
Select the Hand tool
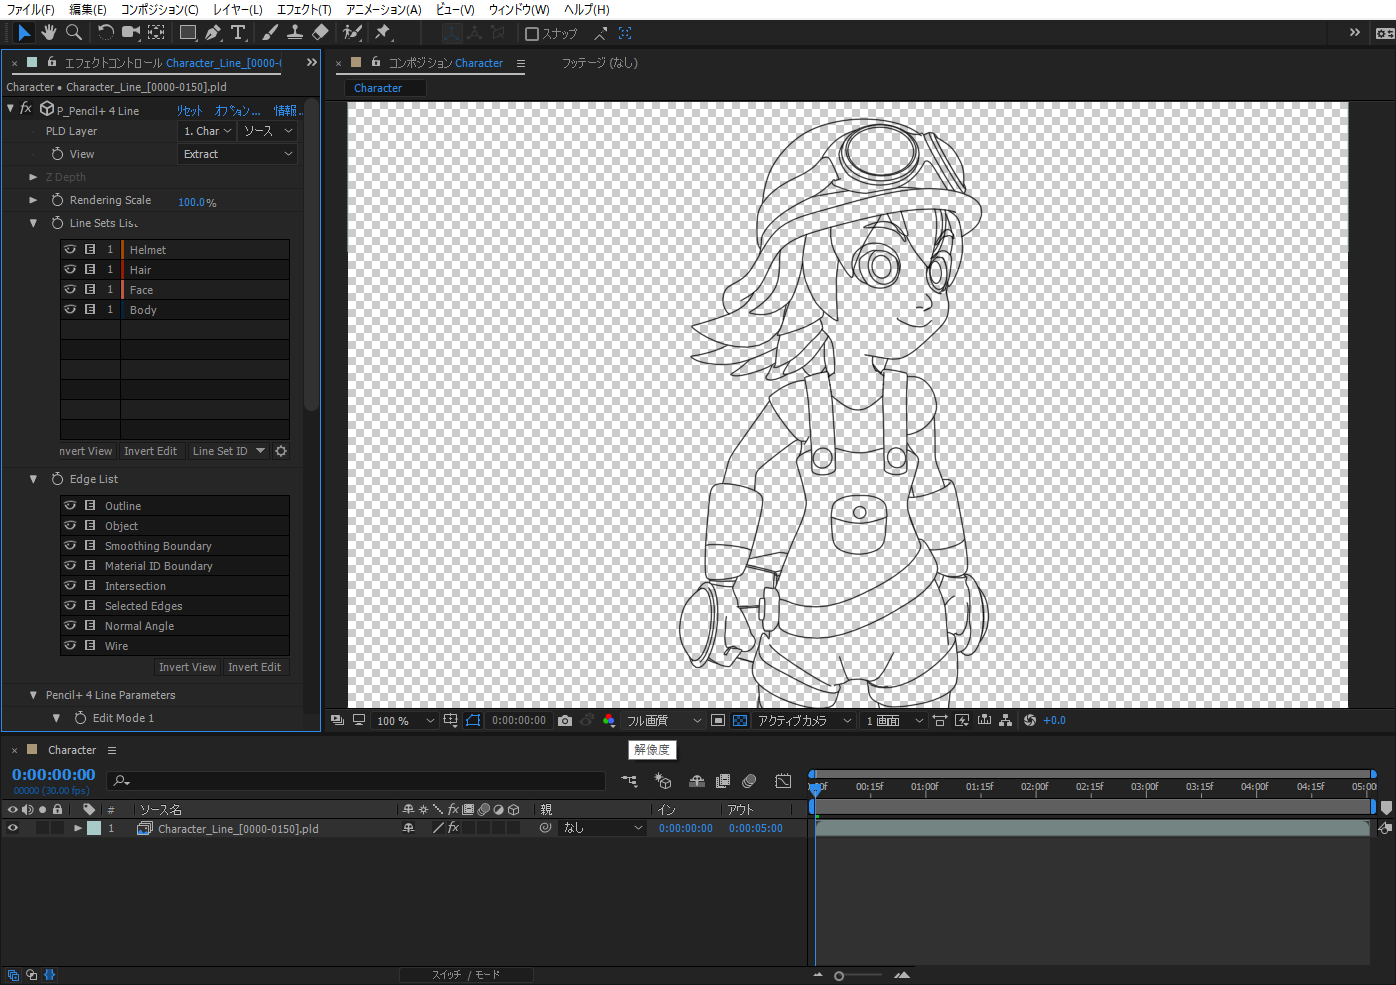tap(49, 33)
